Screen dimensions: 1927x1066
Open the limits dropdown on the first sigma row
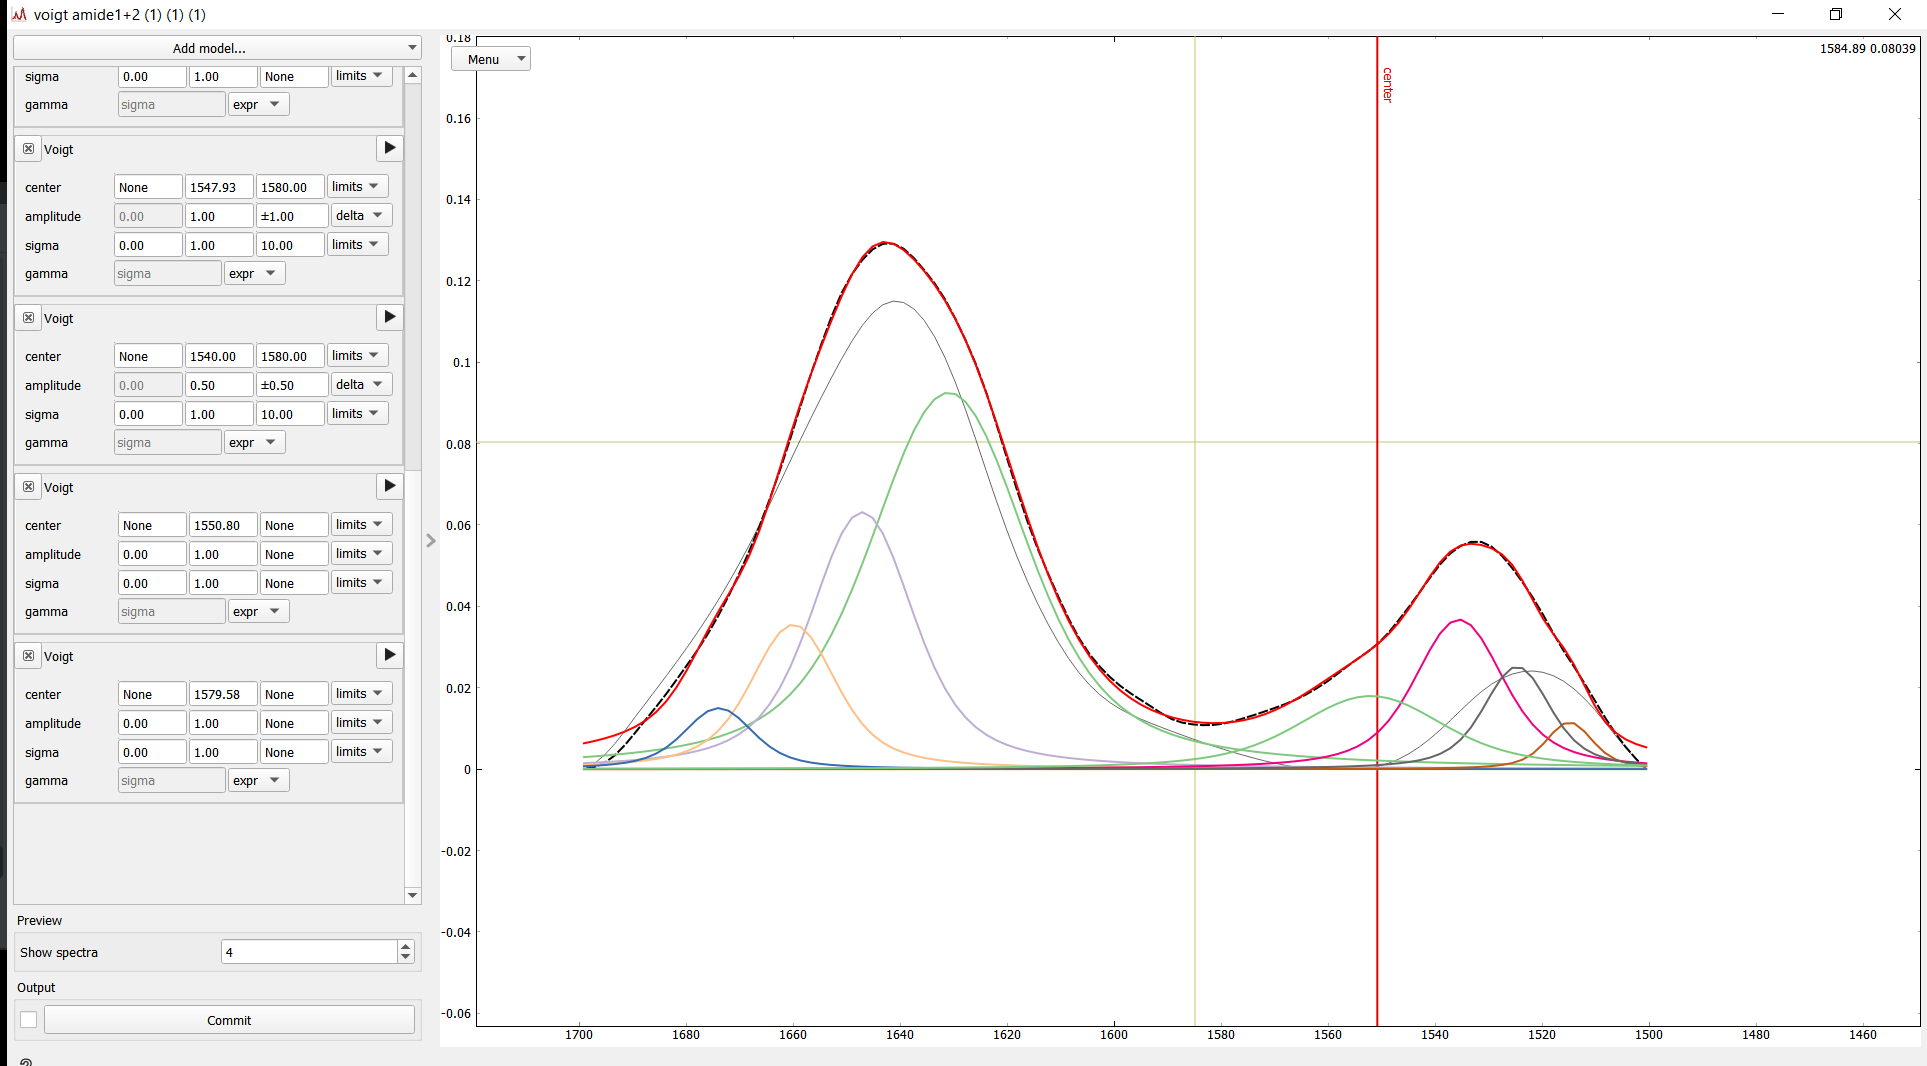coord(361,75)
